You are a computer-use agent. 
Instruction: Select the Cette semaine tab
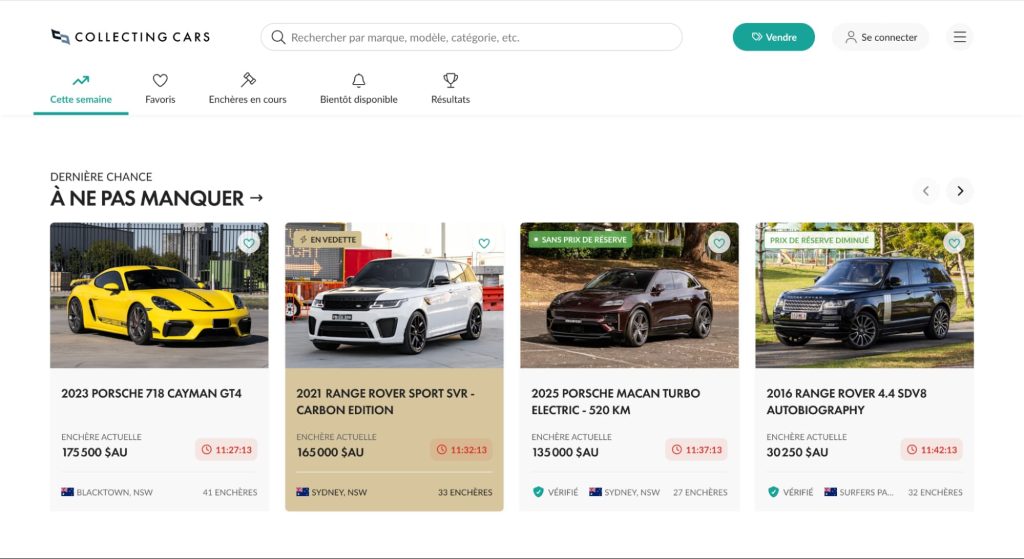tap(81, 90)
